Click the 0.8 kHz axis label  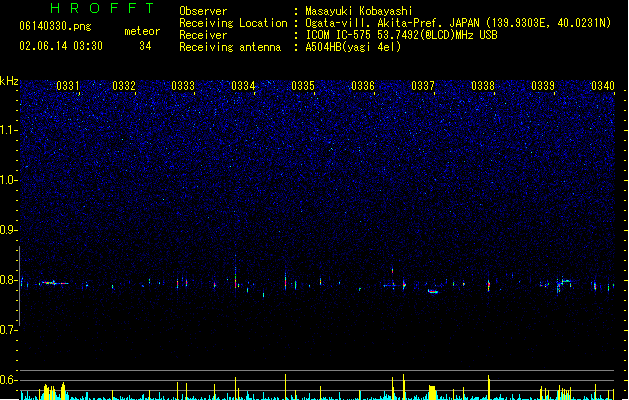(8, 280)
